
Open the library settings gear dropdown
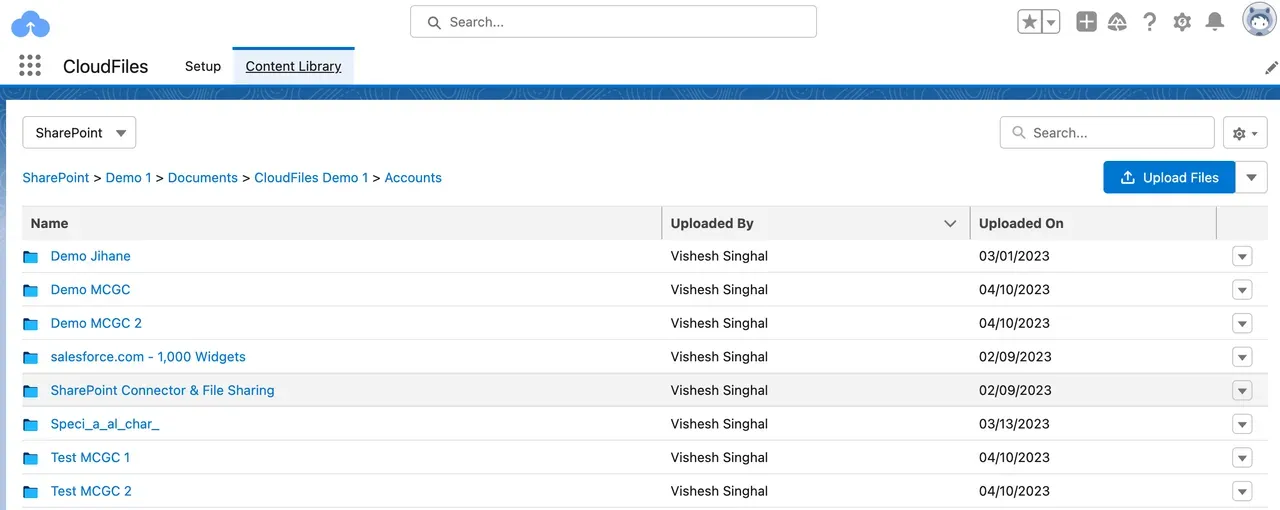click(x=1245, y=133)
